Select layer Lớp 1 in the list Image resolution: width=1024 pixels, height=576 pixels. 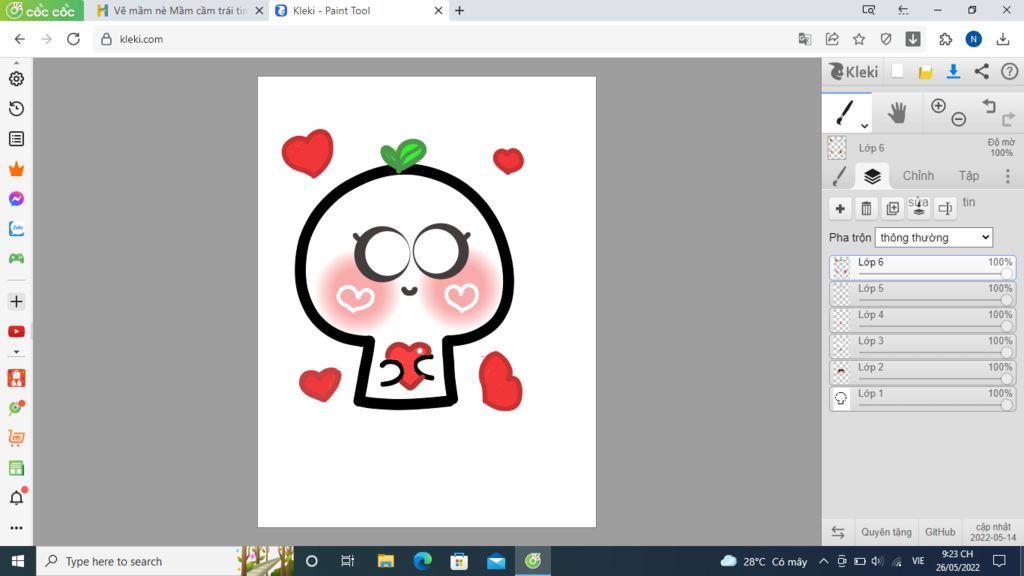[922, 398]
